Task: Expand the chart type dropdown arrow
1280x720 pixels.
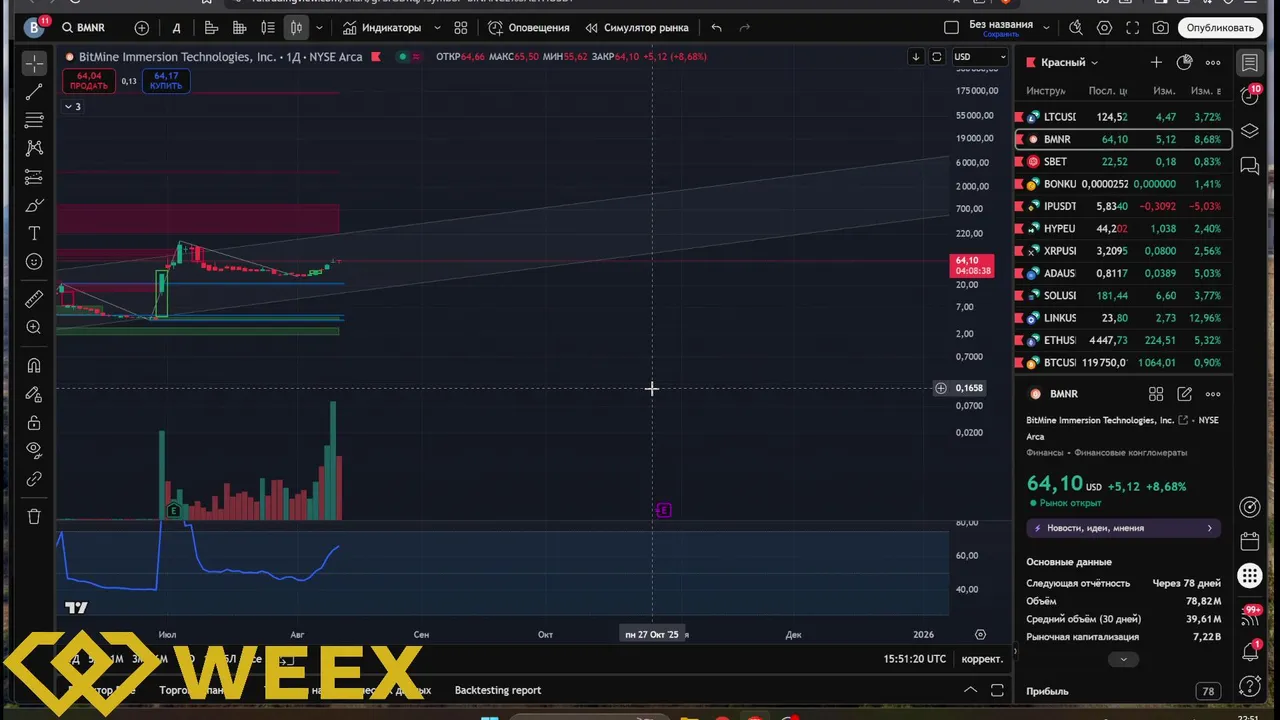Action: pos(321,28)
